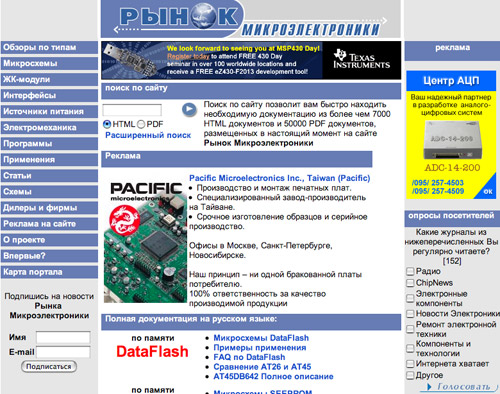
Task: Click the red DataFlash logo
Action: (152, 352)
